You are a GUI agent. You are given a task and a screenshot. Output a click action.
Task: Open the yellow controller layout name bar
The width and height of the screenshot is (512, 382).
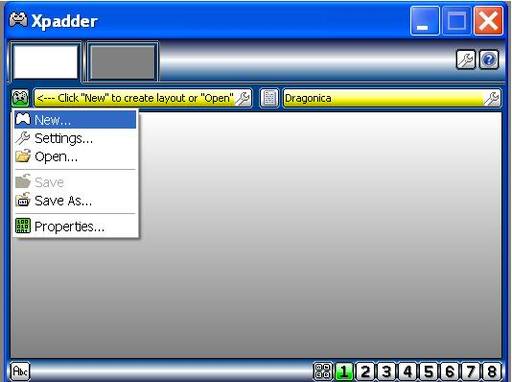(x=143, y=98)
